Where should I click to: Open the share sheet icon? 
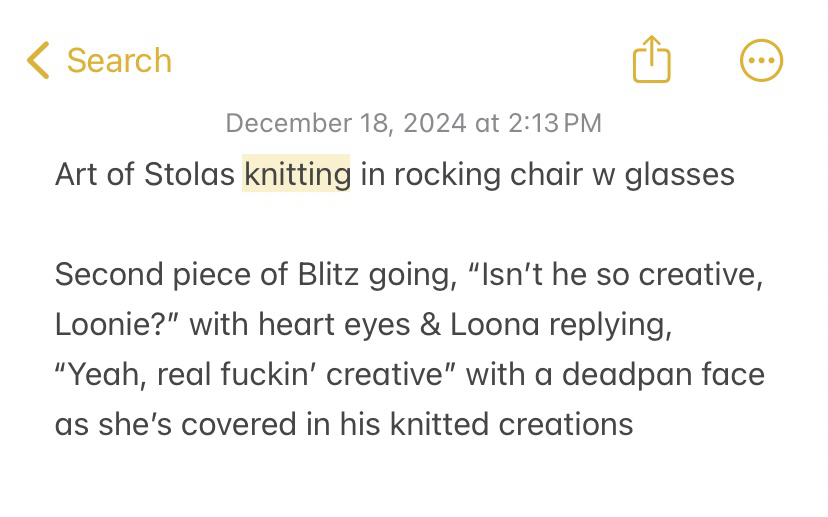[x=651, y=60]
